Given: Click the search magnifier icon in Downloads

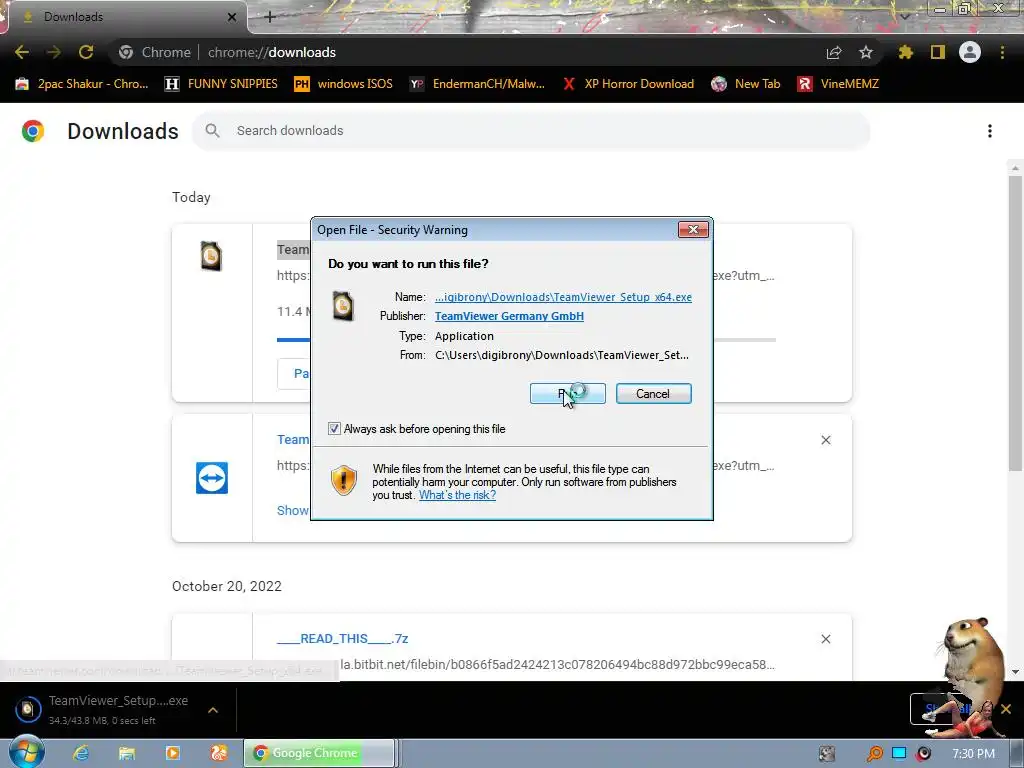Looking at the screenshot, I should click(x=212, y=131).
